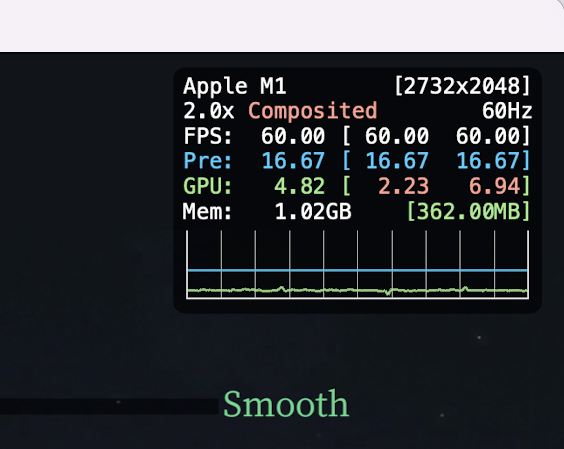
Task: Click the FPS: row label
Action: coord(208,136)
